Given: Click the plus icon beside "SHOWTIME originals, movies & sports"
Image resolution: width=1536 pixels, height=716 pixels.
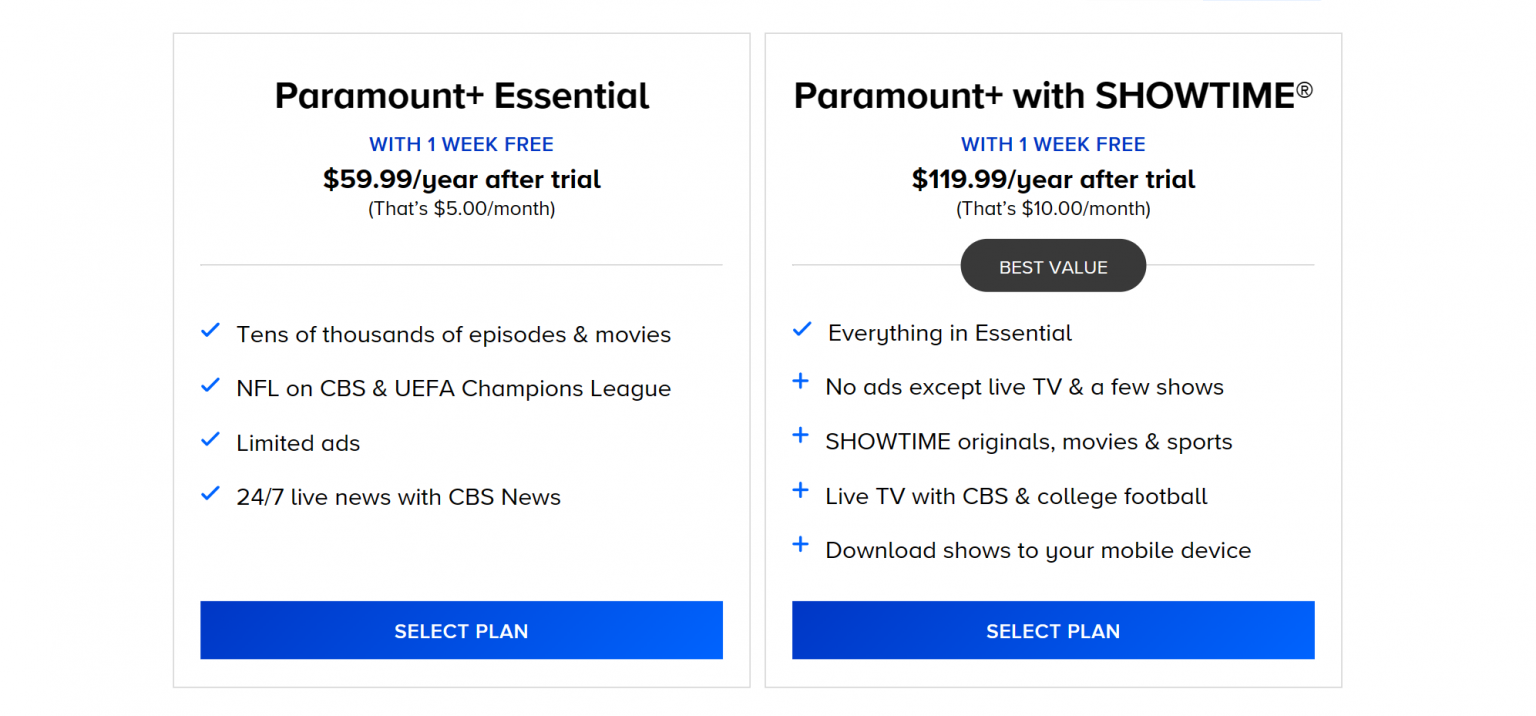Looking at the screenshot, I should [802, 436].
